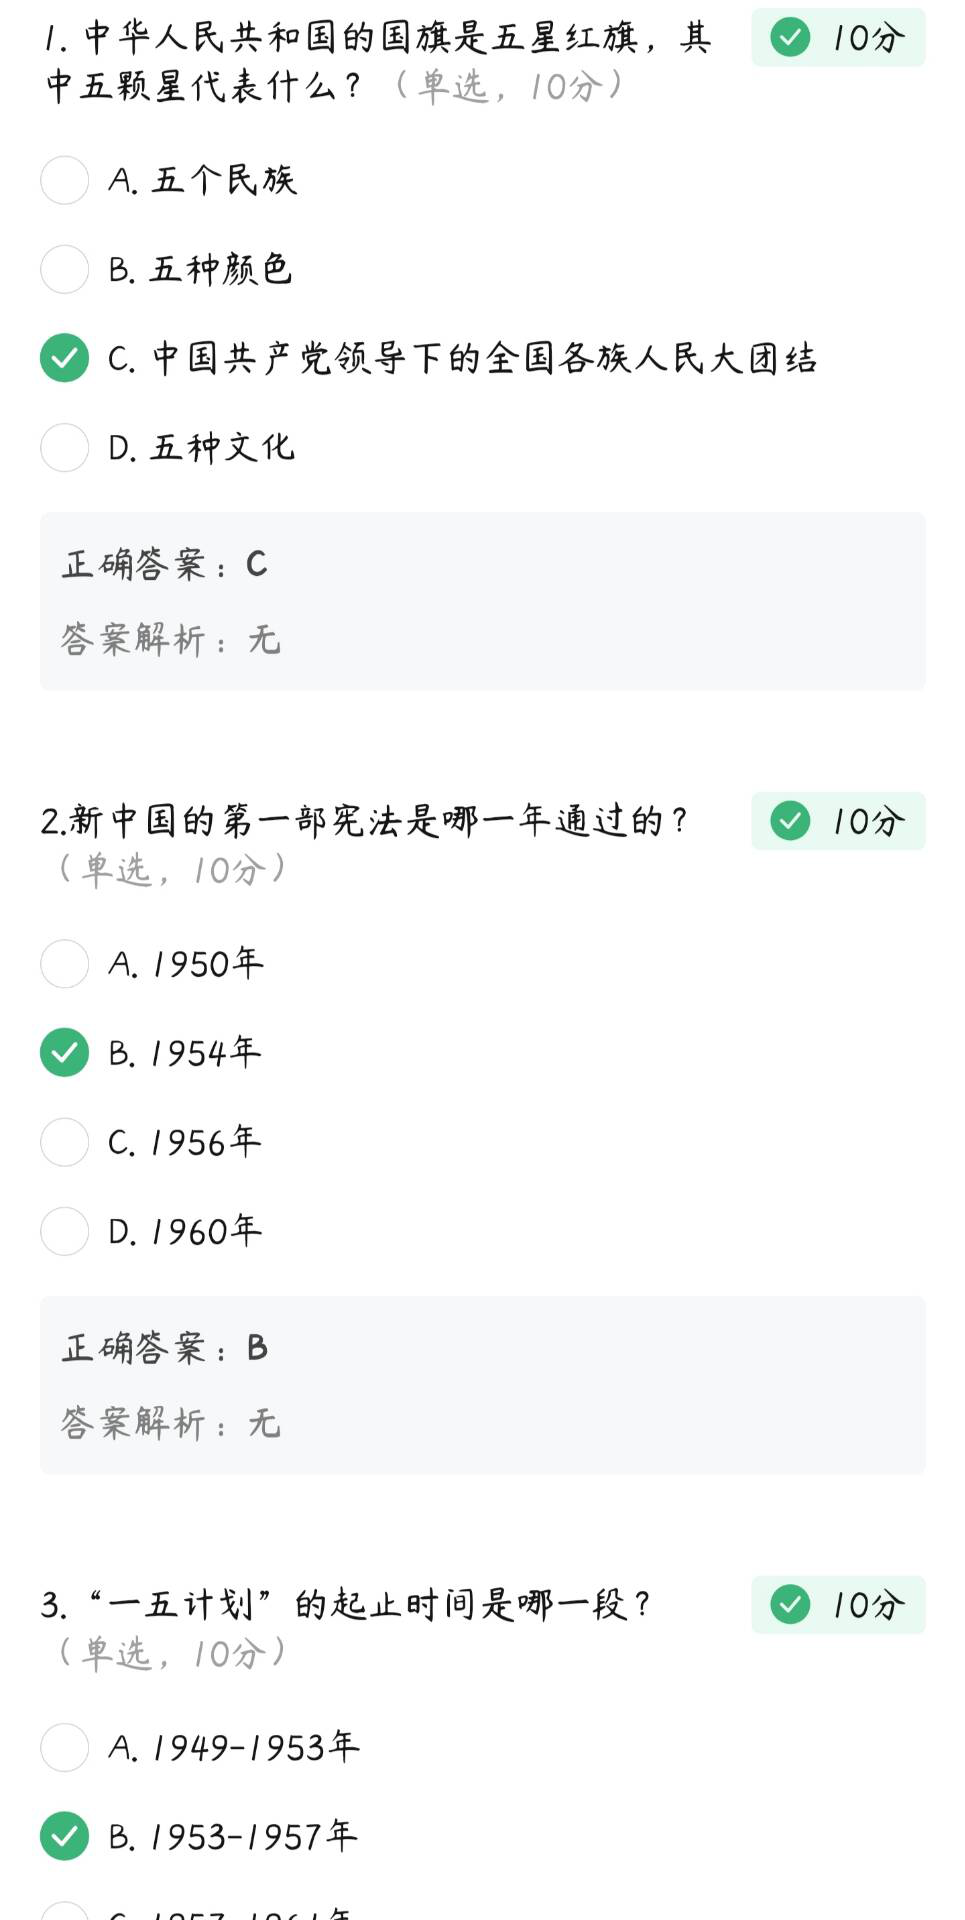The height and width of the screenshot is (1920, 965).
Task: Pick option D 1960年
Action: click(65, 1231)
